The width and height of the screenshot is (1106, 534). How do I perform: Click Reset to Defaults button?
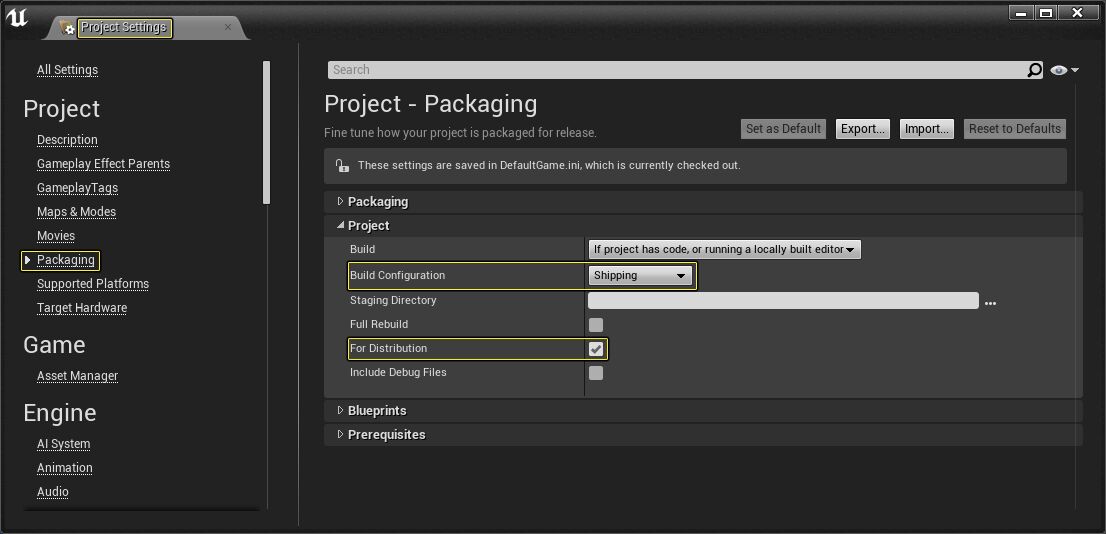[x=1014, y=129]
